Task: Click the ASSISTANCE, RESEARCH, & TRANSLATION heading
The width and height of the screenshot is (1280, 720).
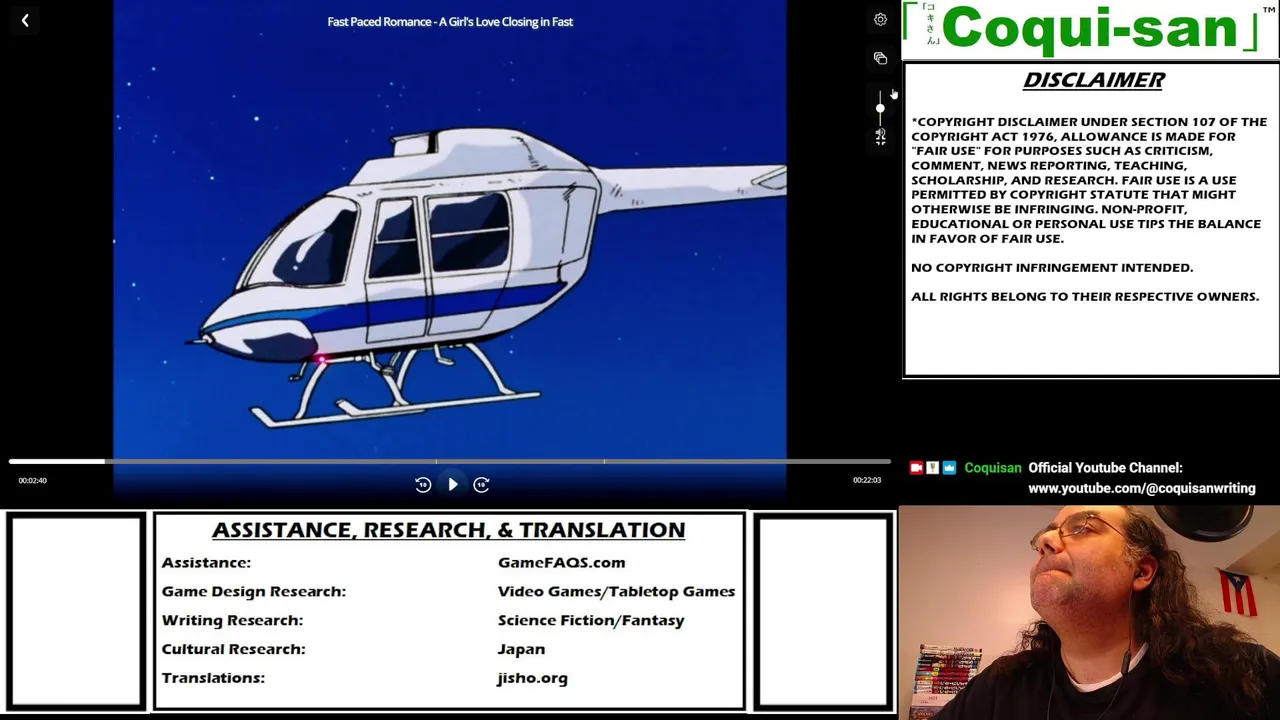Action: coord(448,531)
